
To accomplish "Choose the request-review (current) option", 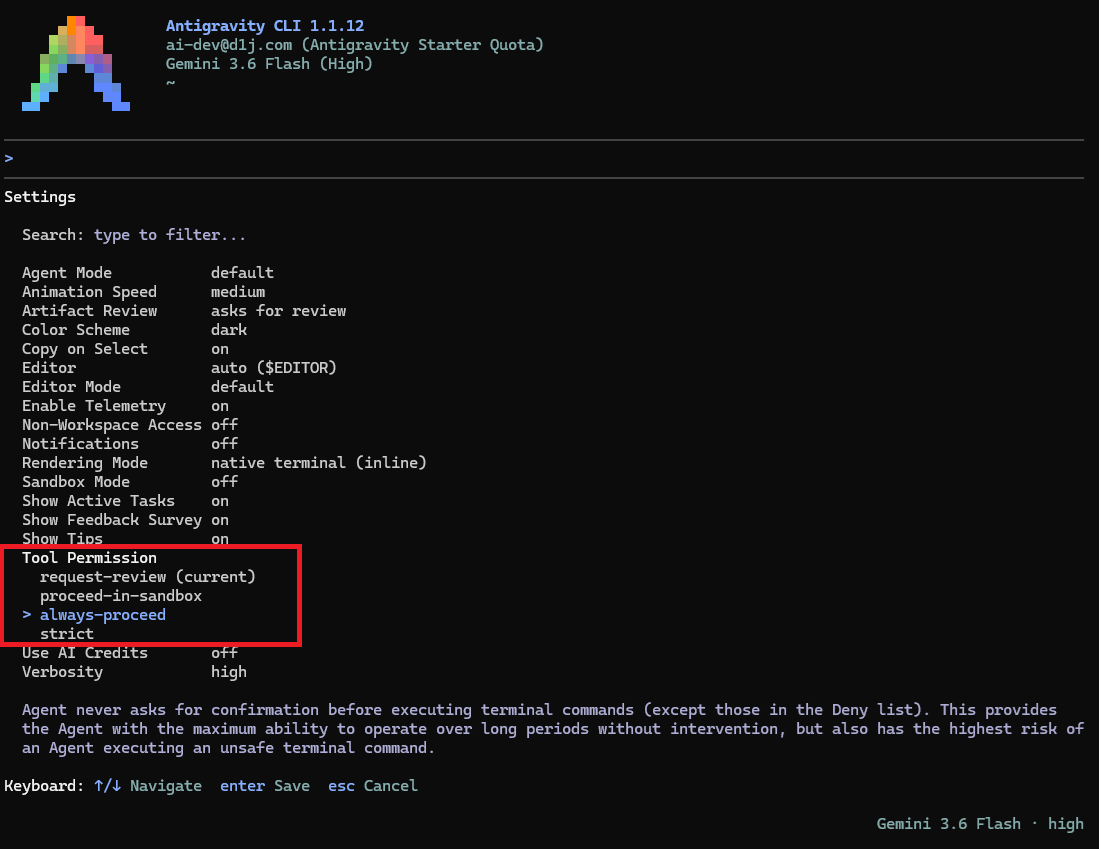I will click(x=148, y=576).
